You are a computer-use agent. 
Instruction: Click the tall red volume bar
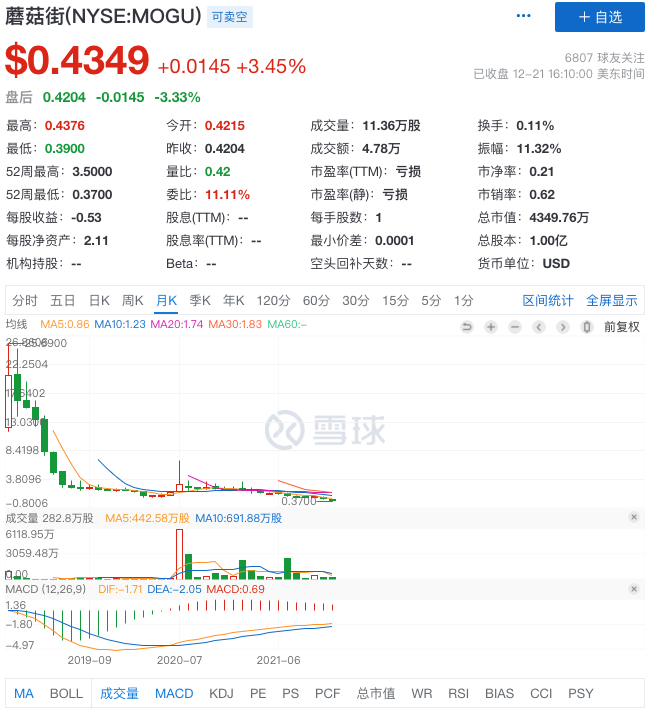pyautogui.click(x=179, y=554)
